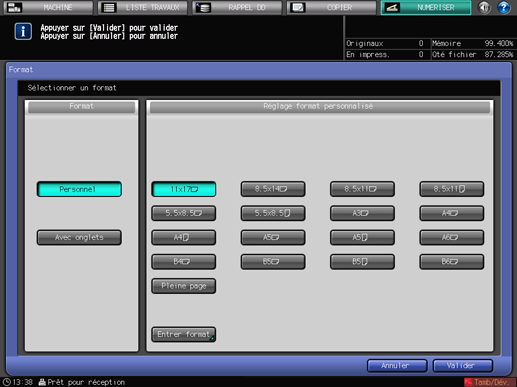Open the MACHINE tab
The height and width of the screenshot is (387, 517).
coord(48,7)
